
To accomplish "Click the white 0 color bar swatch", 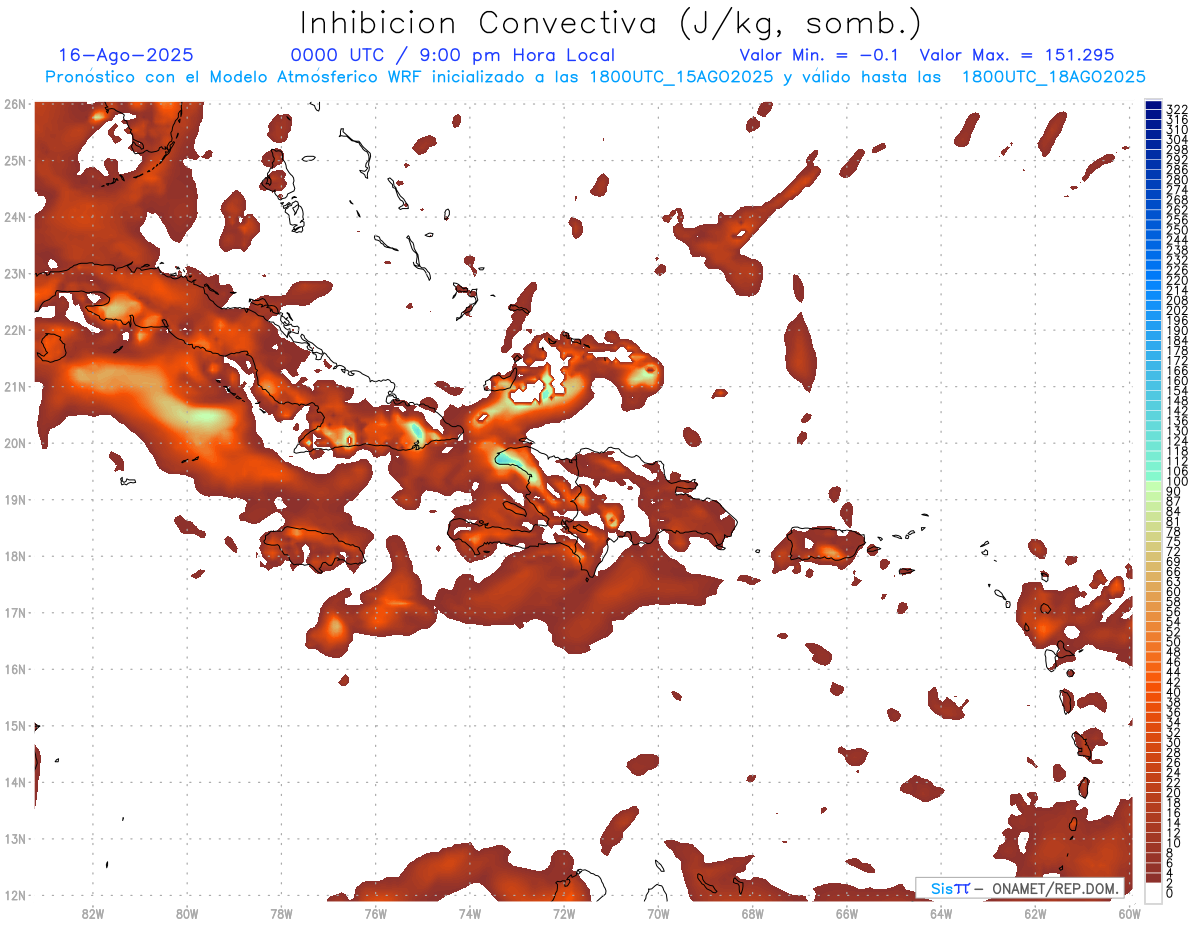I will [1154, 891].
